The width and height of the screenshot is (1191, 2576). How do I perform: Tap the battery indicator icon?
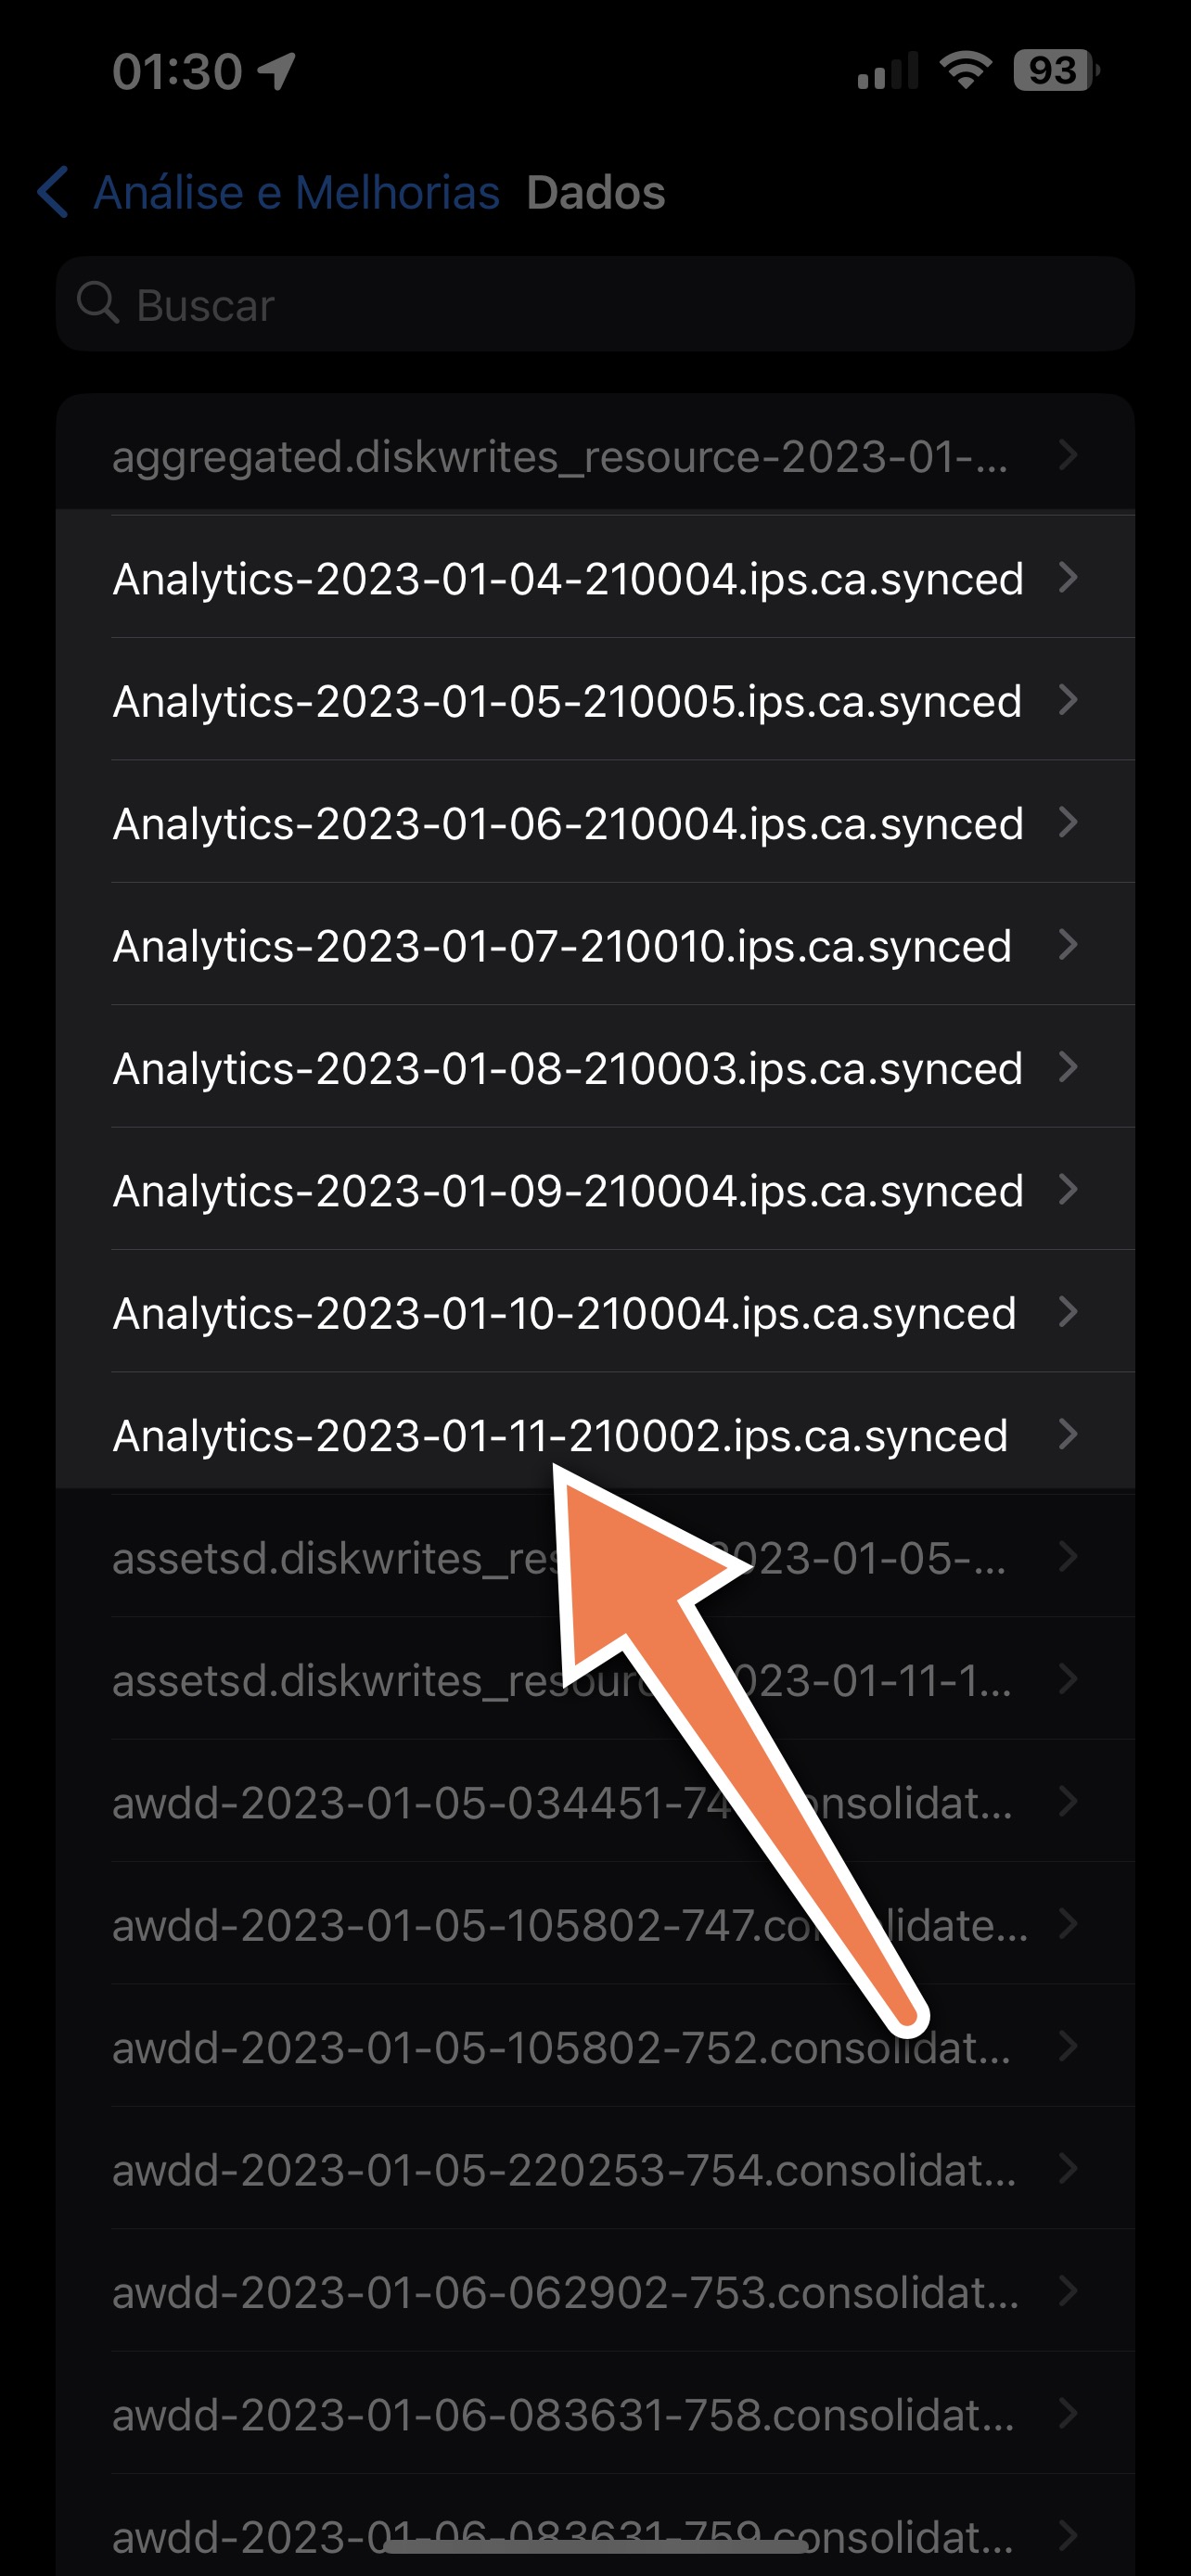[1055, 70]
